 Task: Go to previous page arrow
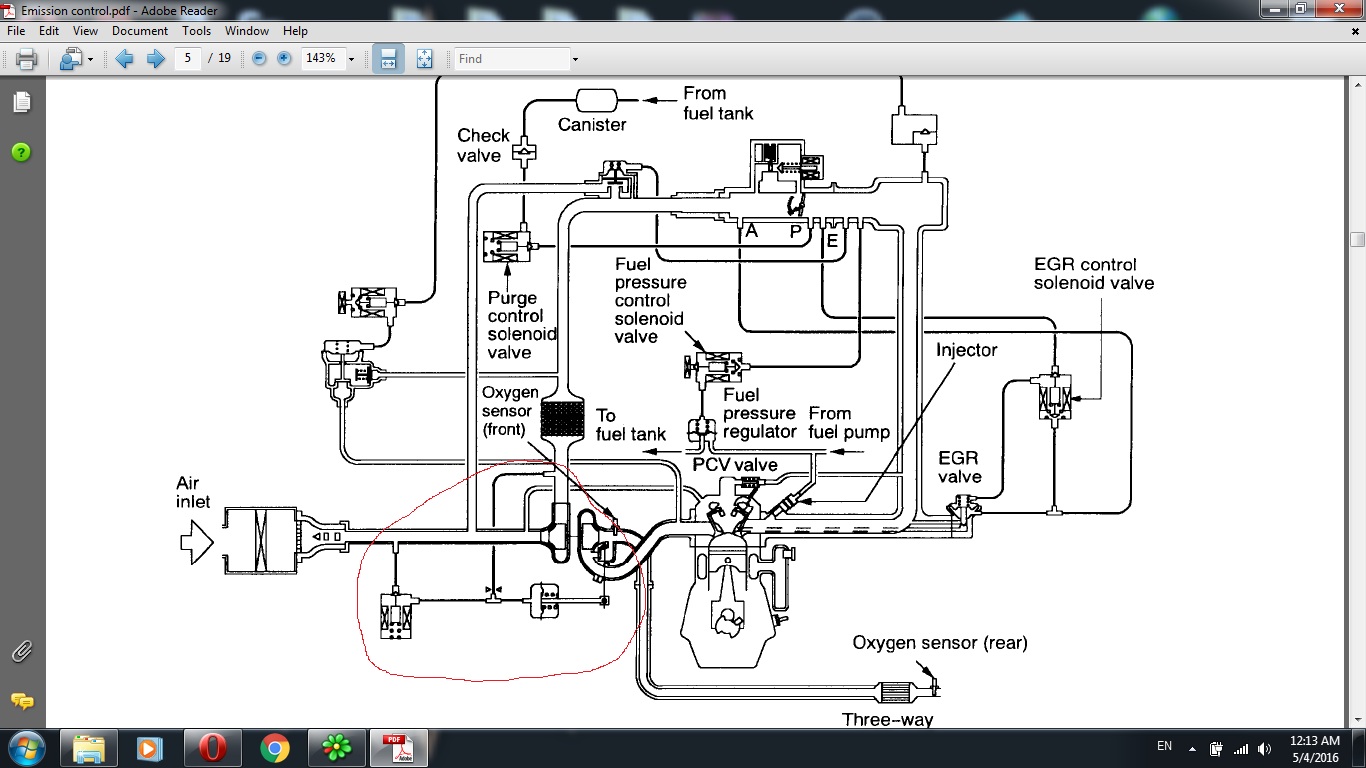point(125,59)
